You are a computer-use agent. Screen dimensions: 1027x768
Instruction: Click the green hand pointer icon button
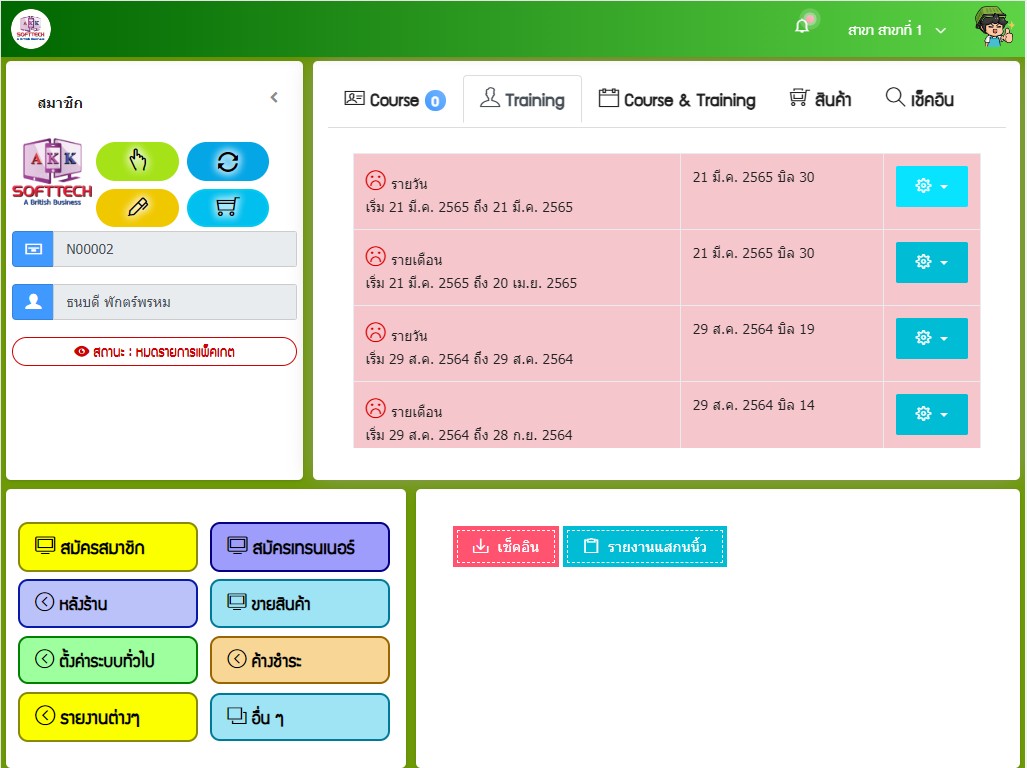click(137, 162)
